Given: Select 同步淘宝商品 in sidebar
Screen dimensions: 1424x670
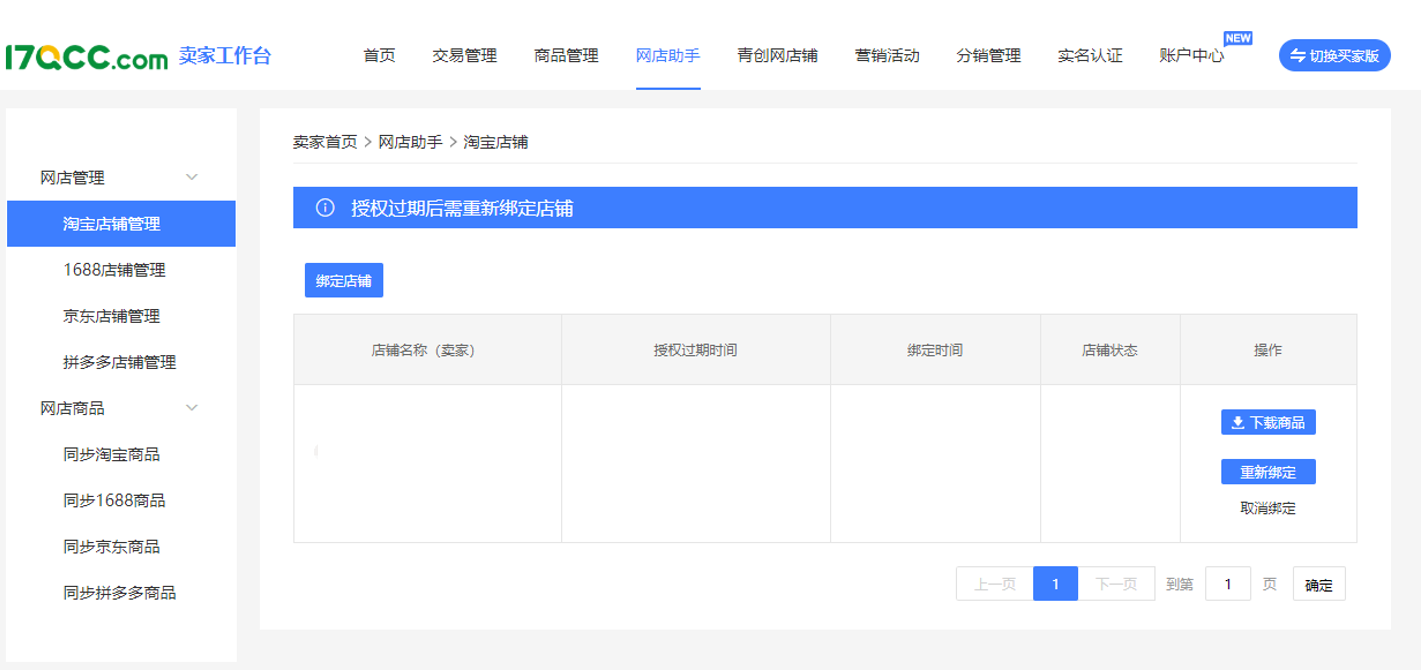Looking at the screenshot, I should [111, 454].
